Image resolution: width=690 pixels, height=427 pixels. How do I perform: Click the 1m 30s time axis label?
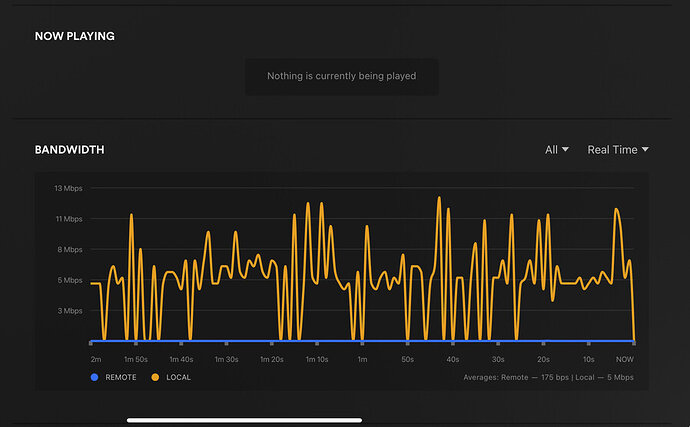(x=226, y=359)
